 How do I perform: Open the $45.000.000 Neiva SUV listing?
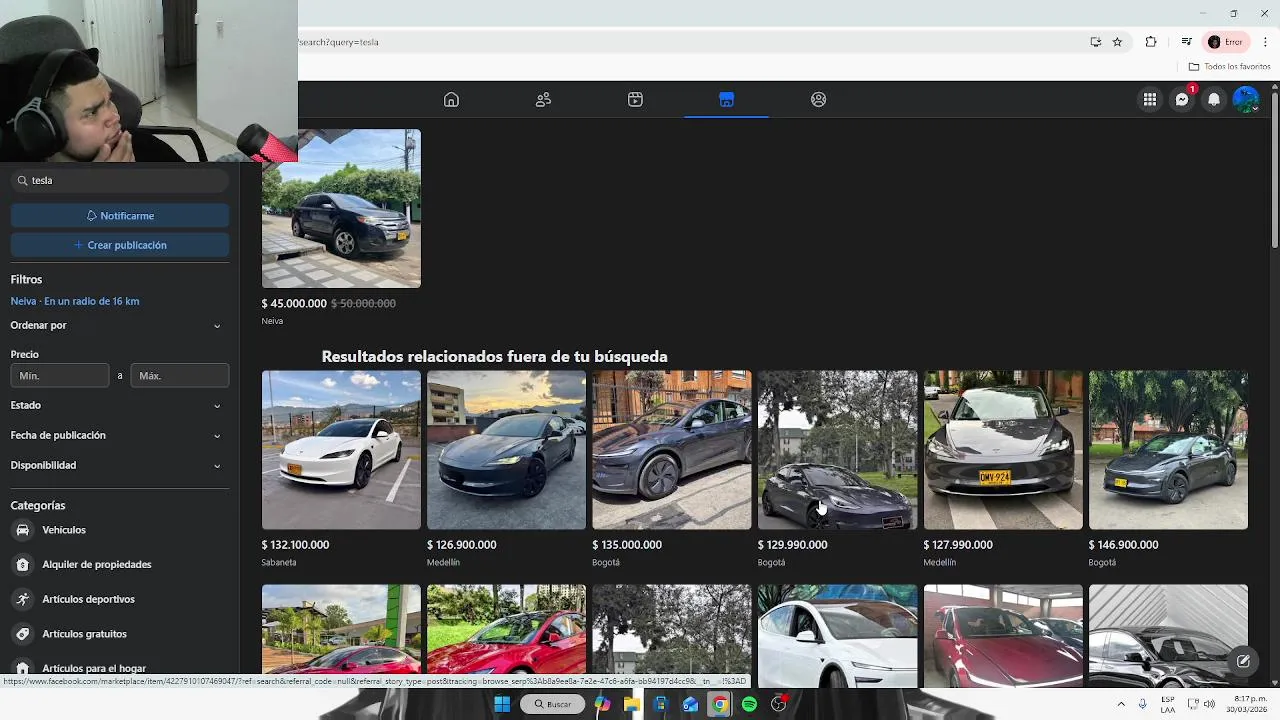pyautogui.click(x=341, y=209)
